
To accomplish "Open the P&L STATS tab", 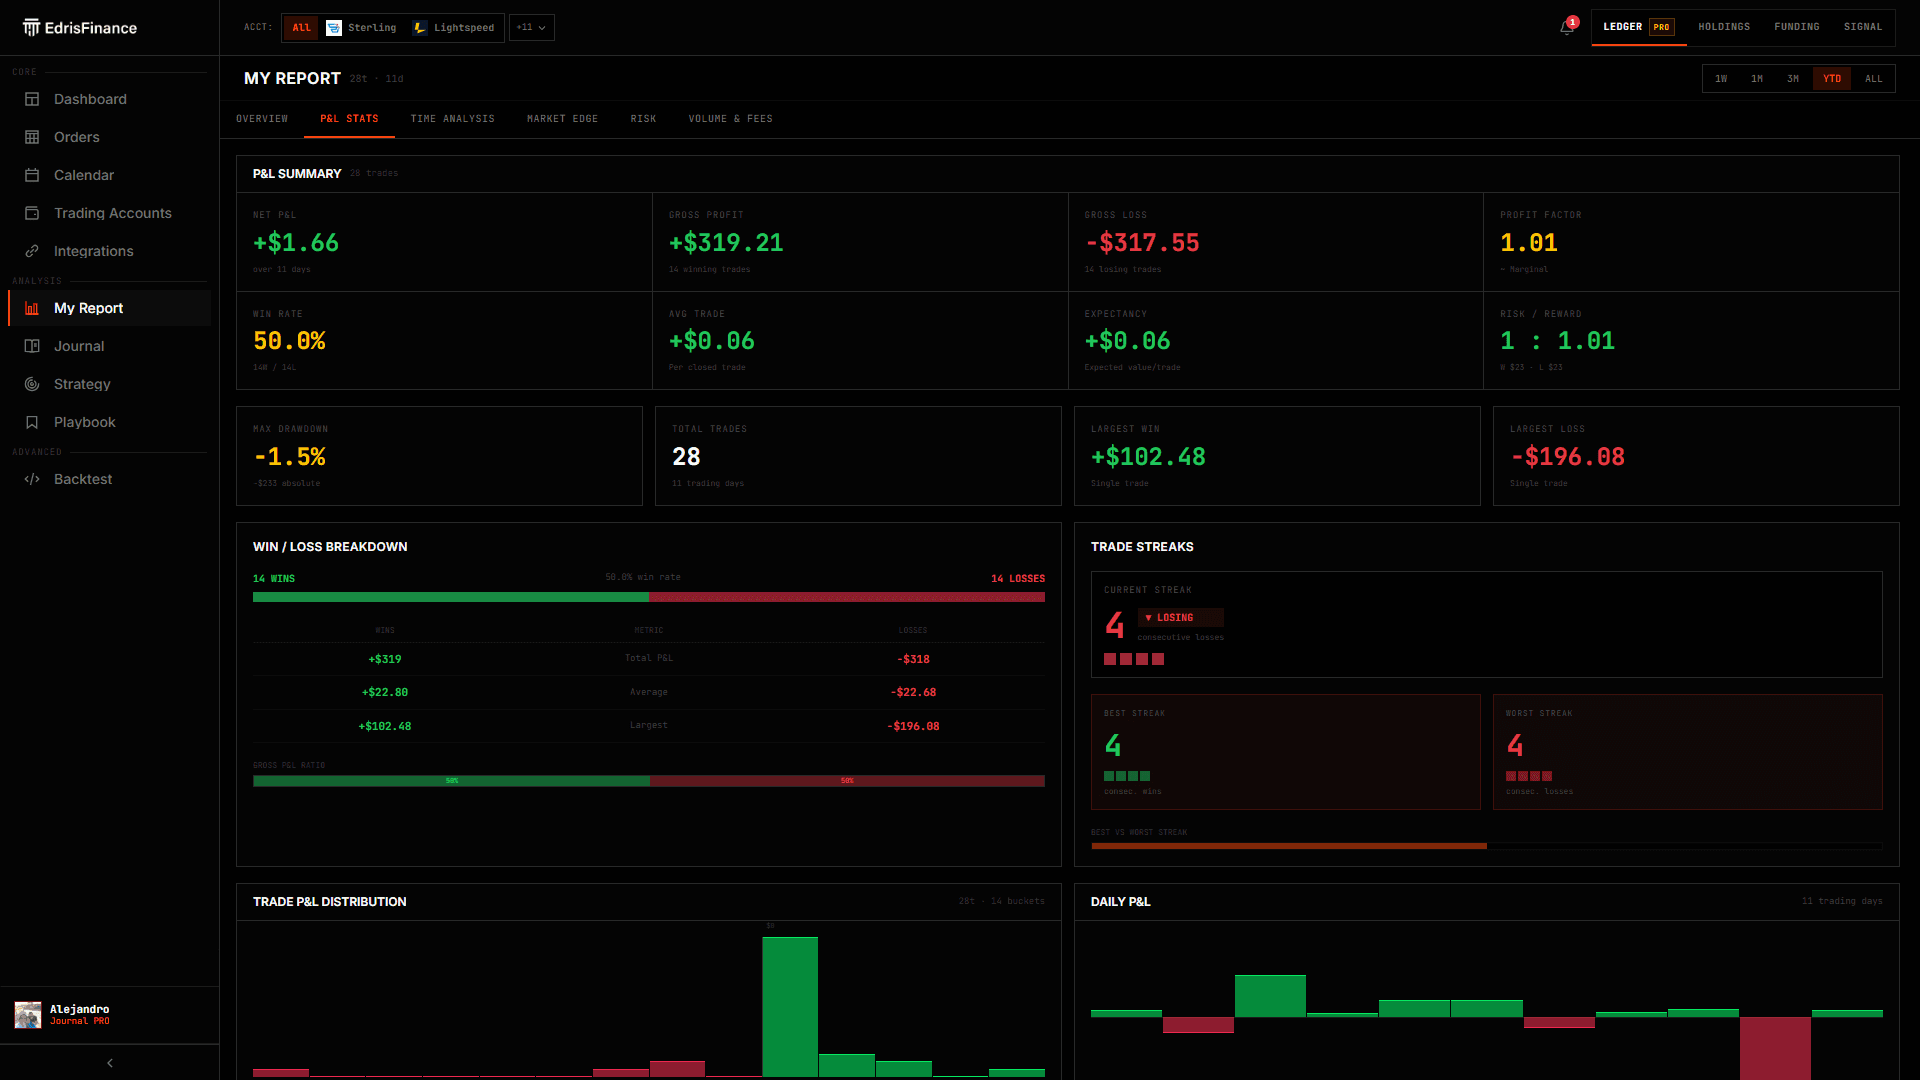I will click(x=349, y=119).
